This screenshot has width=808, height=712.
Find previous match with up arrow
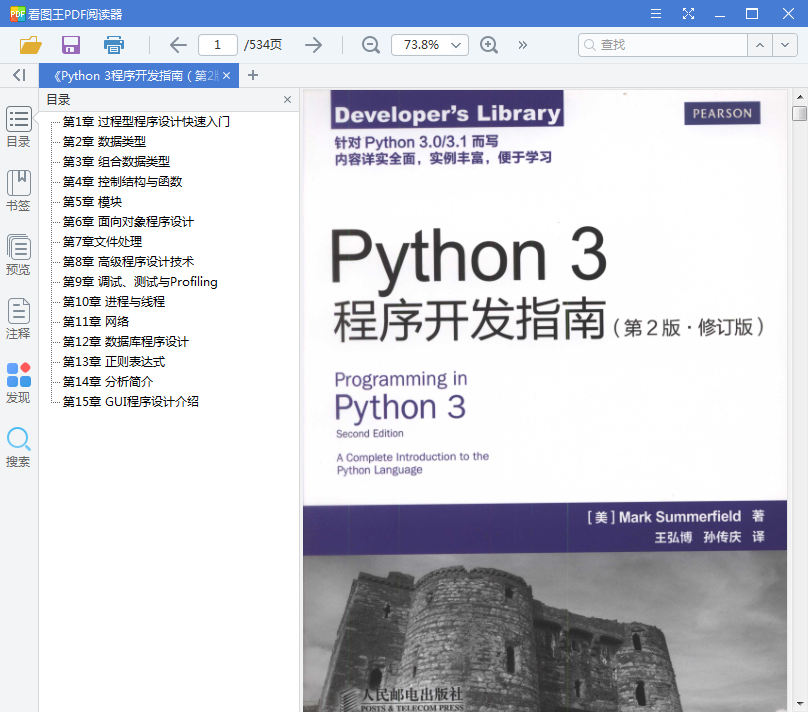(760, 45)
